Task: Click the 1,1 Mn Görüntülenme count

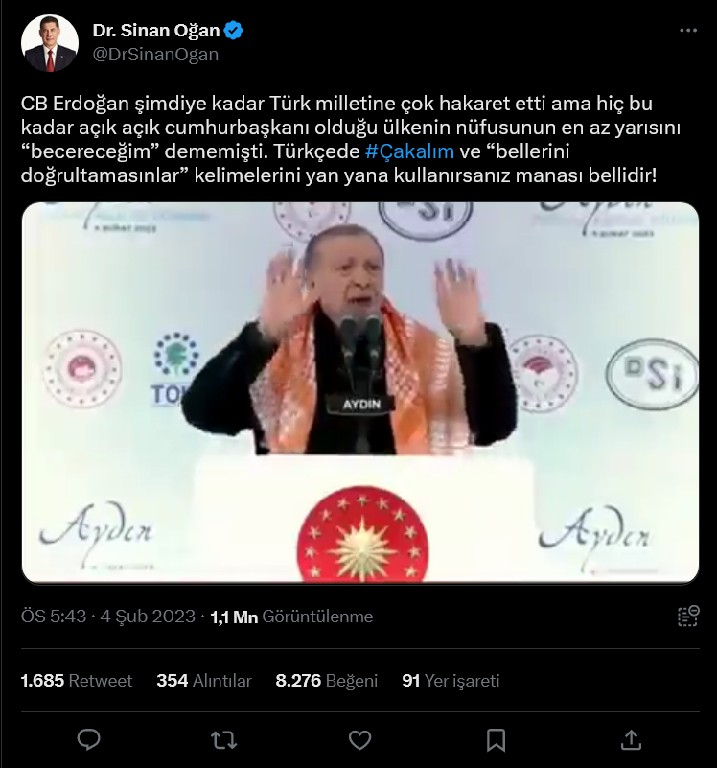Action: click(x=291, y=617)
